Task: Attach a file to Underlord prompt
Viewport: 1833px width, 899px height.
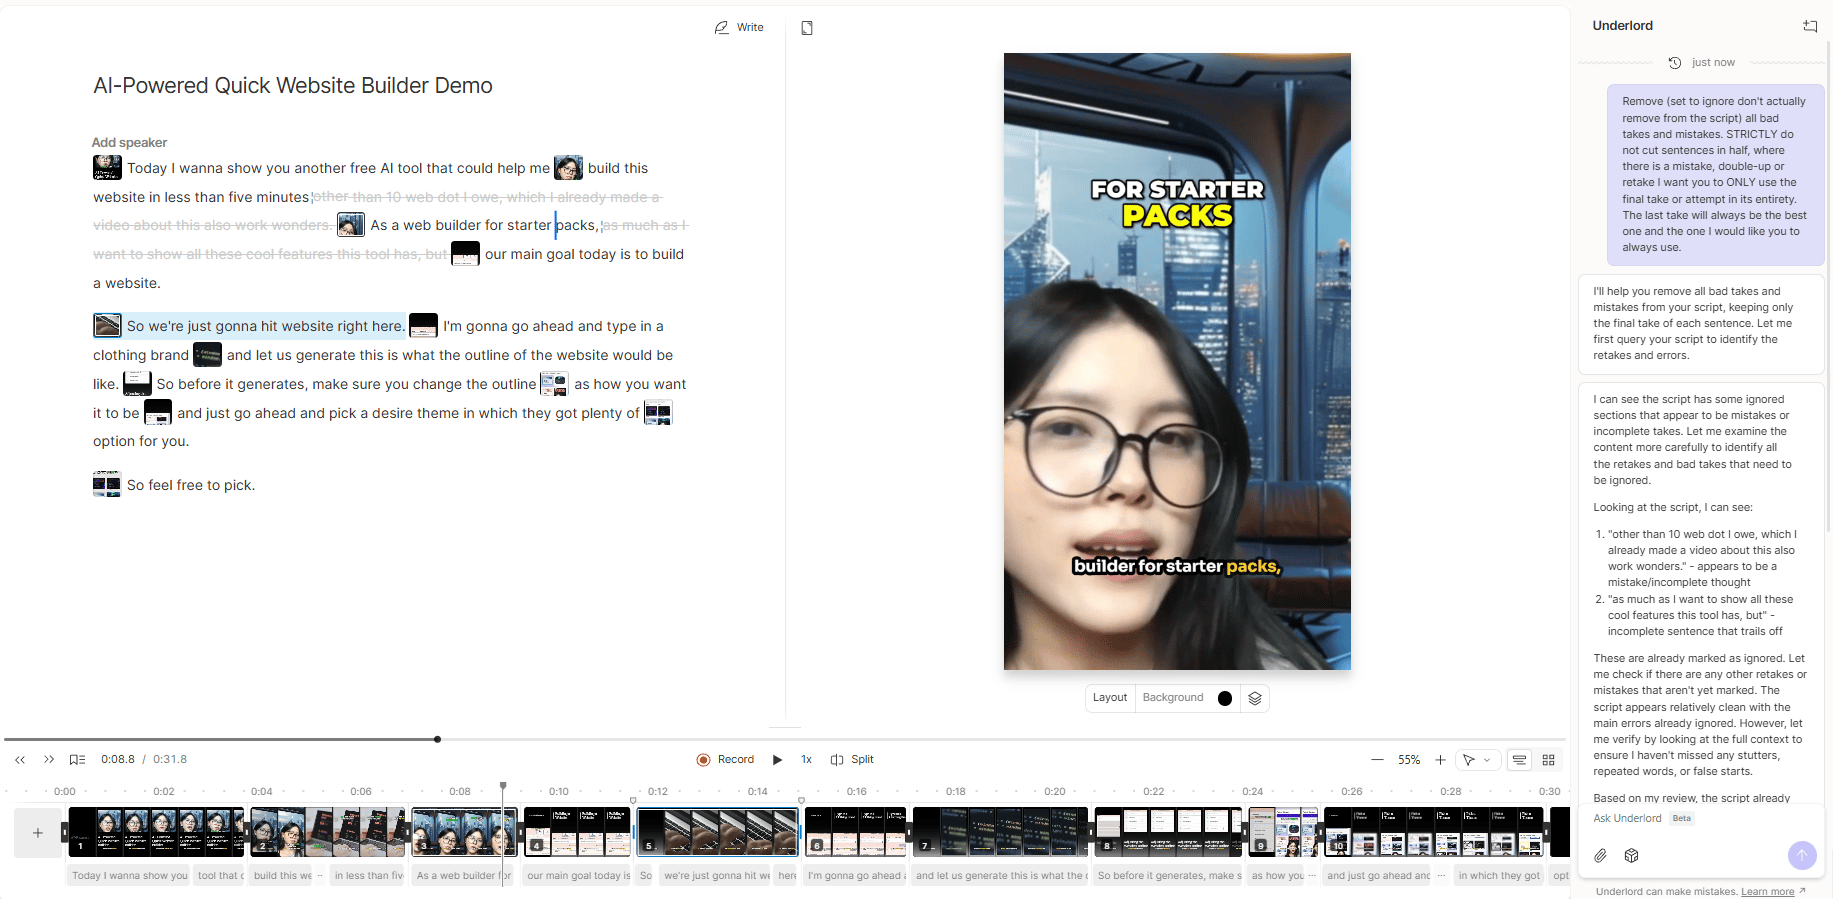Action: tap(1601, 855)
